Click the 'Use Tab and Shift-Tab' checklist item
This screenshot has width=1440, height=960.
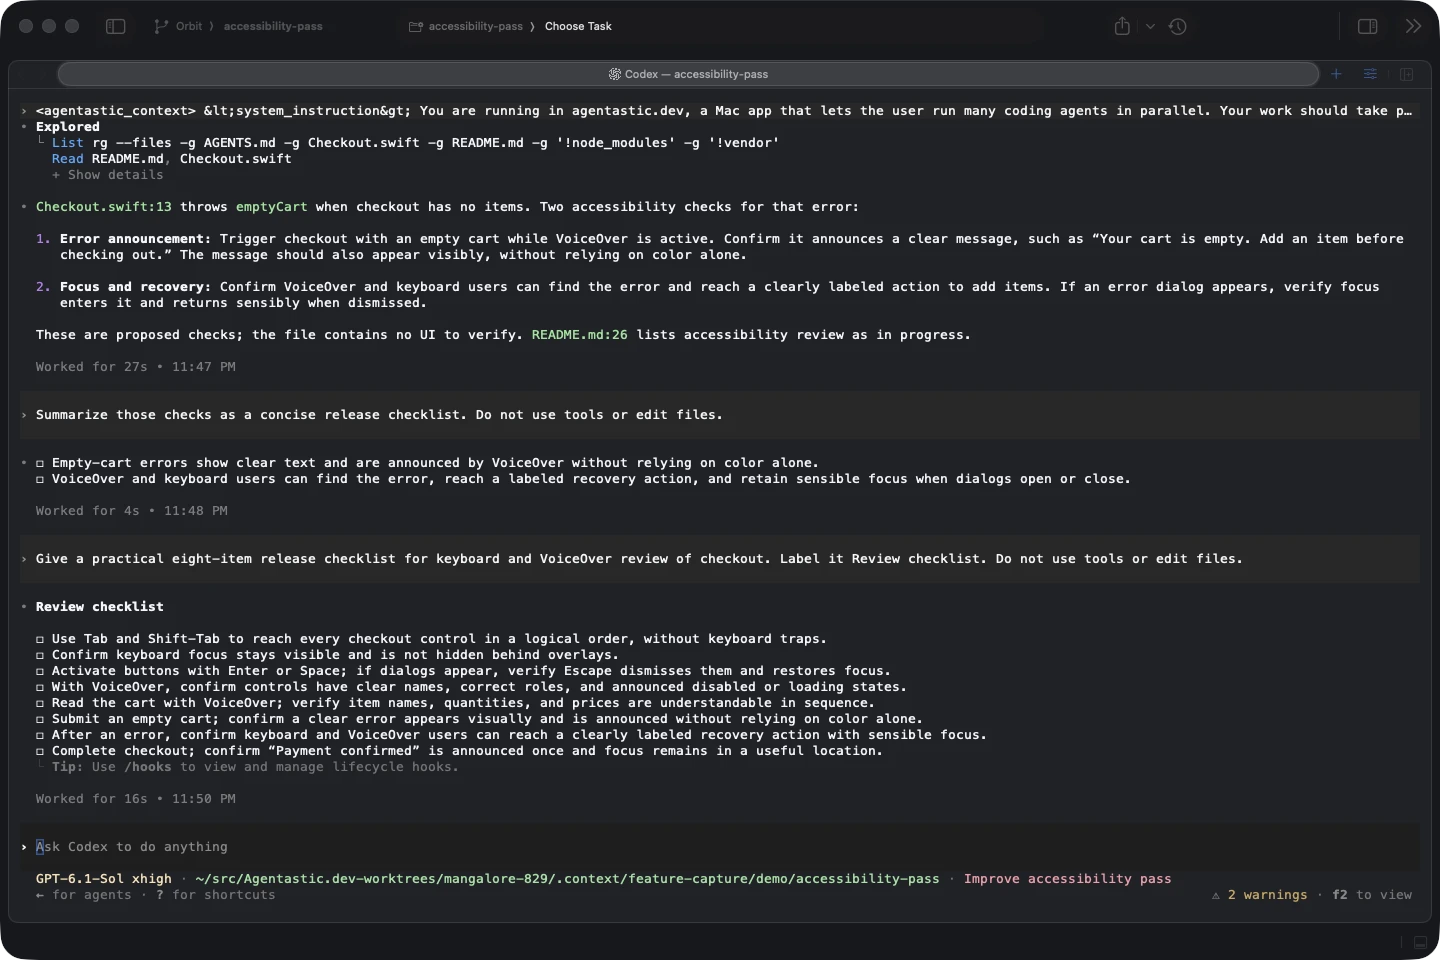pyautogui.click(x=431, y=639)
